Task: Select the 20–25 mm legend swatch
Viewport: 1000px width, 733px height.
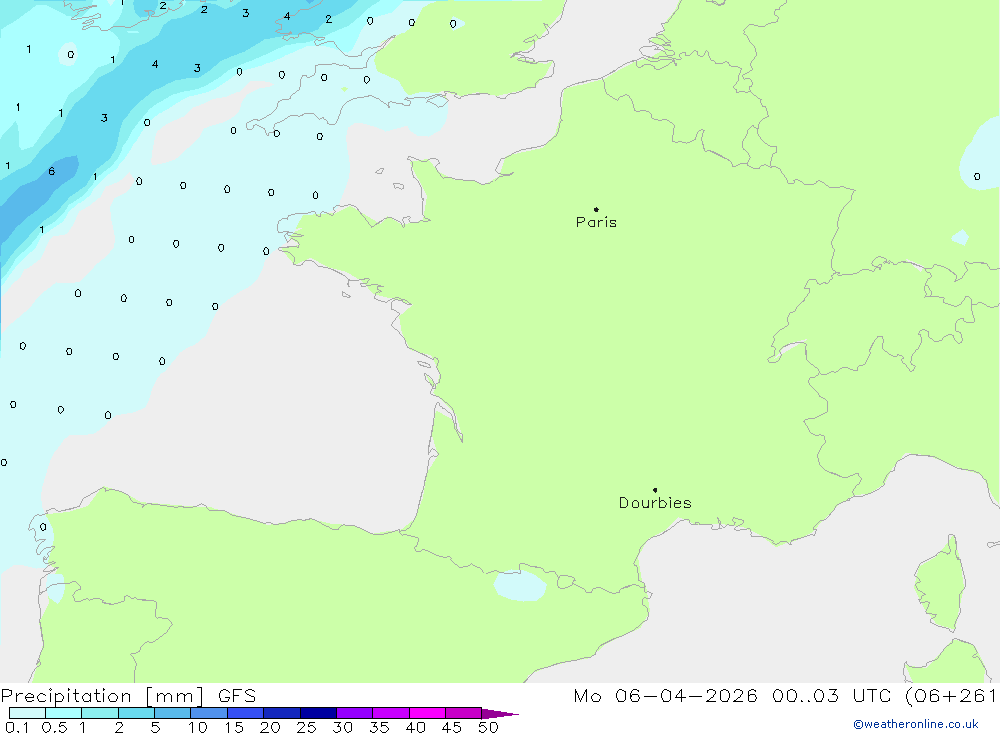Action: [282, 713]
